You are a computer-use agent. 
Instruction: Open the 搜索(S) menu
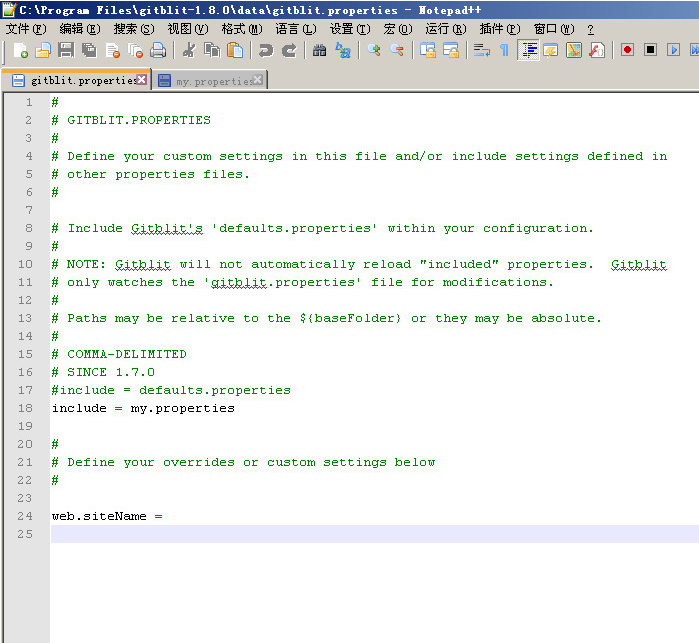point(134,29)
